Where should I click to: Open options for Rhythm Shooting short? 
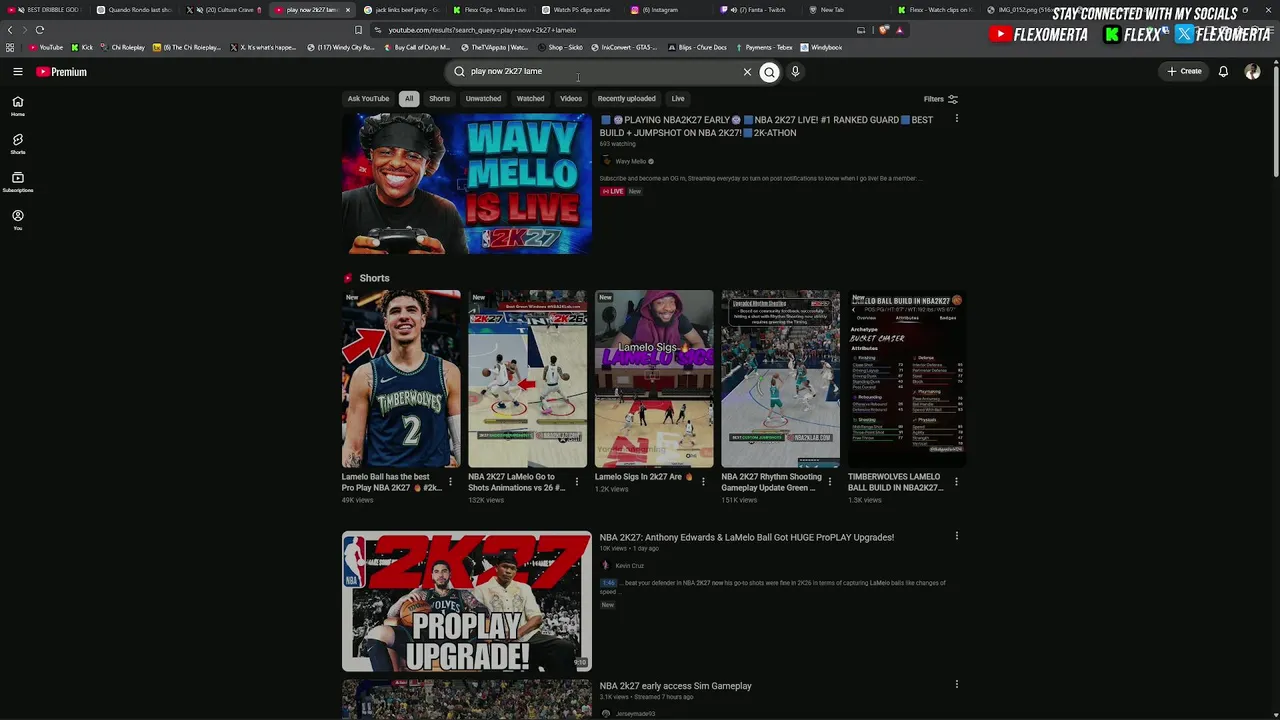pyautogui.click(x=830, y=482)
